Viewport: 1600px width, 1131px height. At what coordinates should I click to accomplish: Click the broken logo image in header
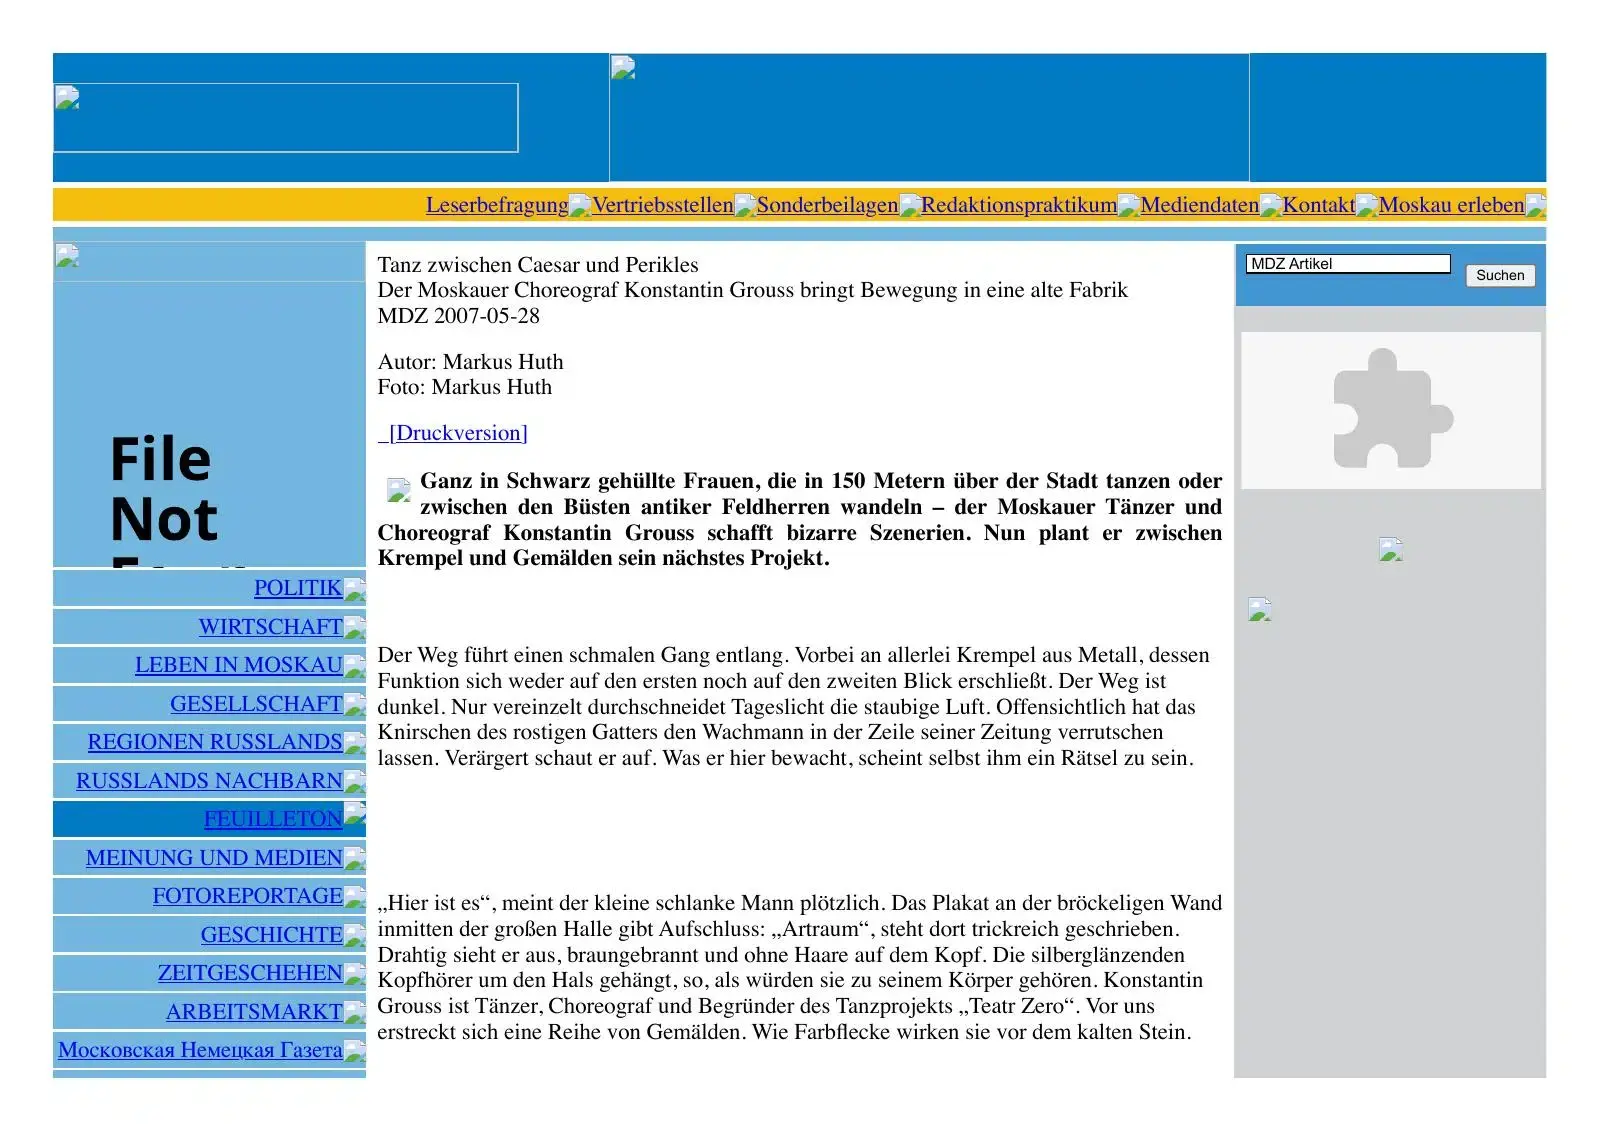(x=286, y=117)
